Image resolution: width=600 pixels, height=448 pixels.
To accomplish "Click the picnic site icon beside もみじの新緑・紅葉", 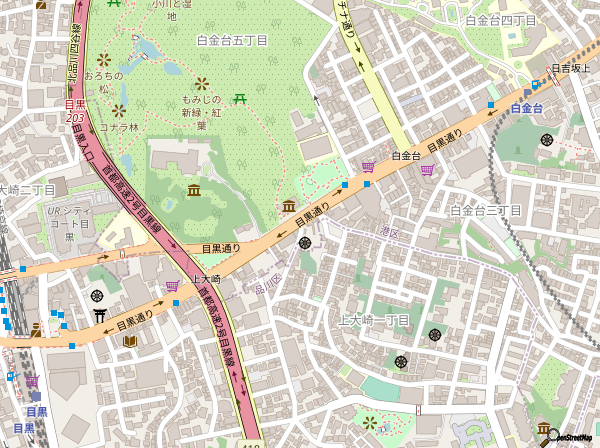I will pos(240,97).
